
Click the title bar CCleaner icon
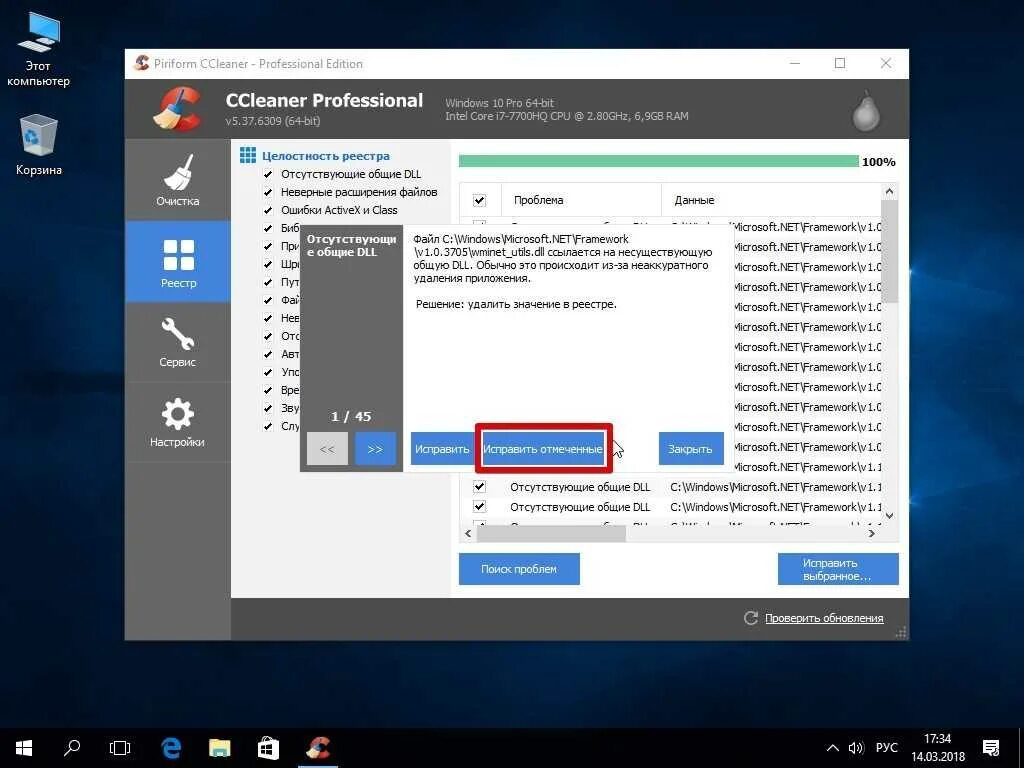pos(141,63)
